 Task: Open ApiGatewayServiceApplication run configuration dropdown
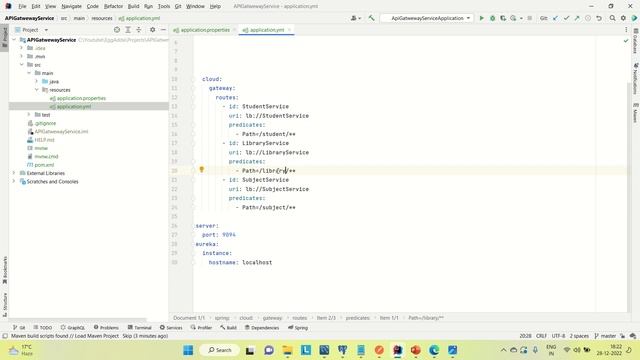point(427,18)
